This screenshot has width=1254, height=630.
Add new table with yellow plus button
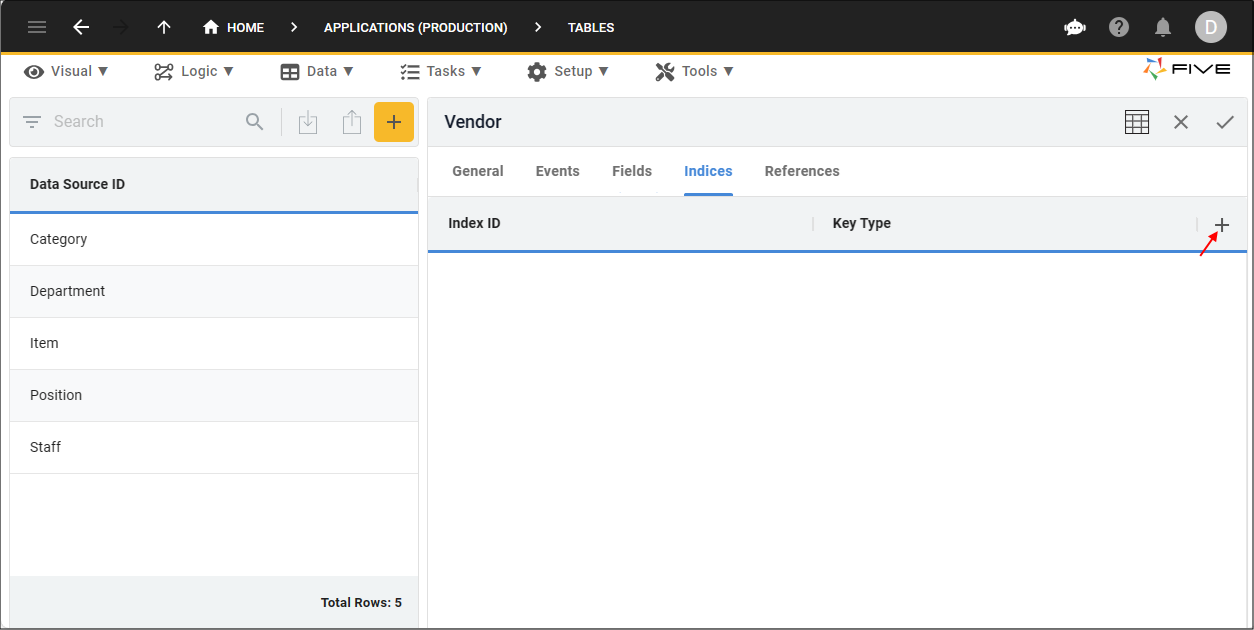[x=394, y=122]
